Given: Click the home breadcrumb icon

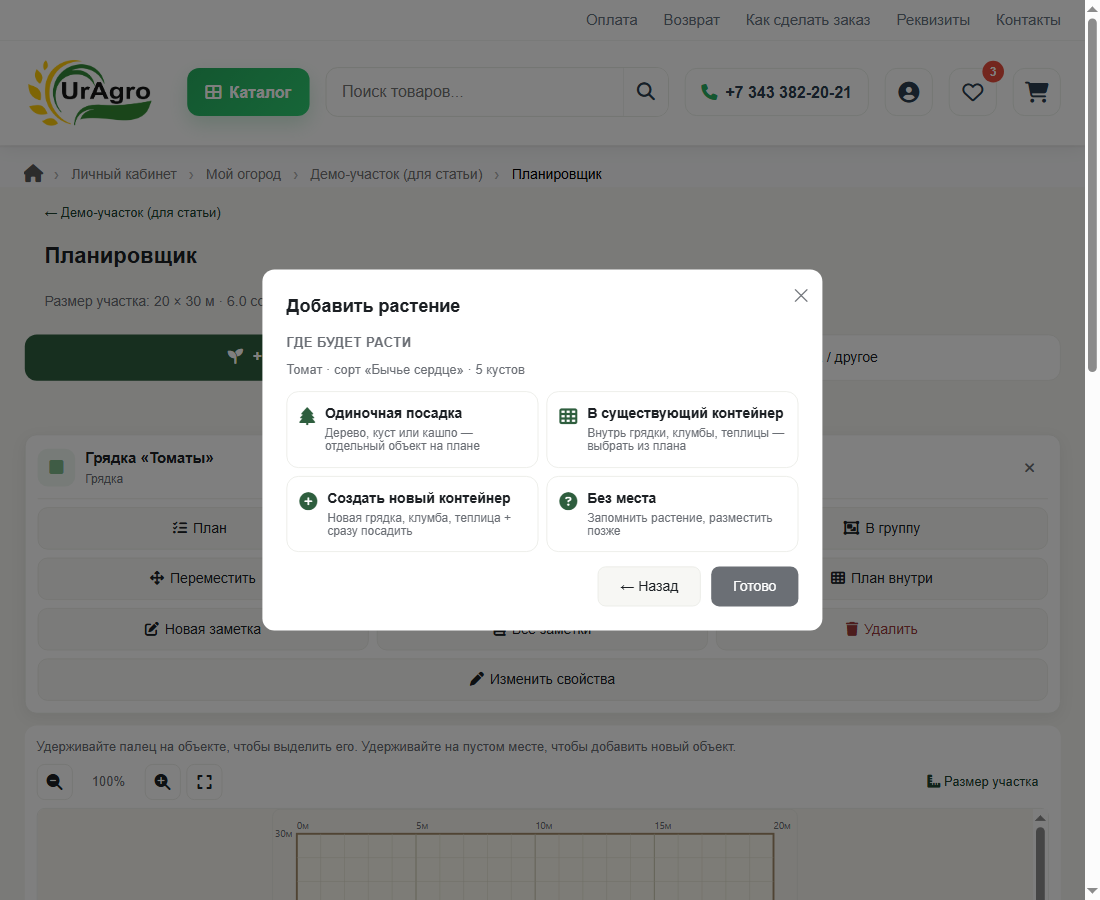Looking at the screenshot, I should point(33,174).
